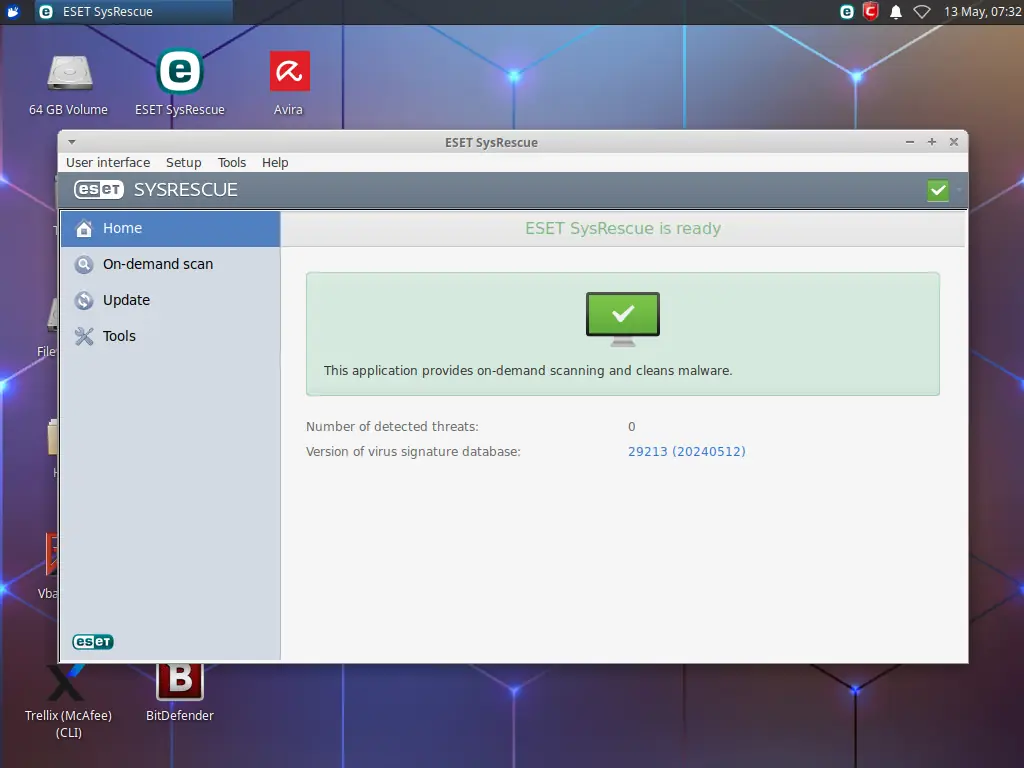Viewport: 1024px width, 768px height.
Task: Open the Tools wrench section
Action: pos(121,336)
